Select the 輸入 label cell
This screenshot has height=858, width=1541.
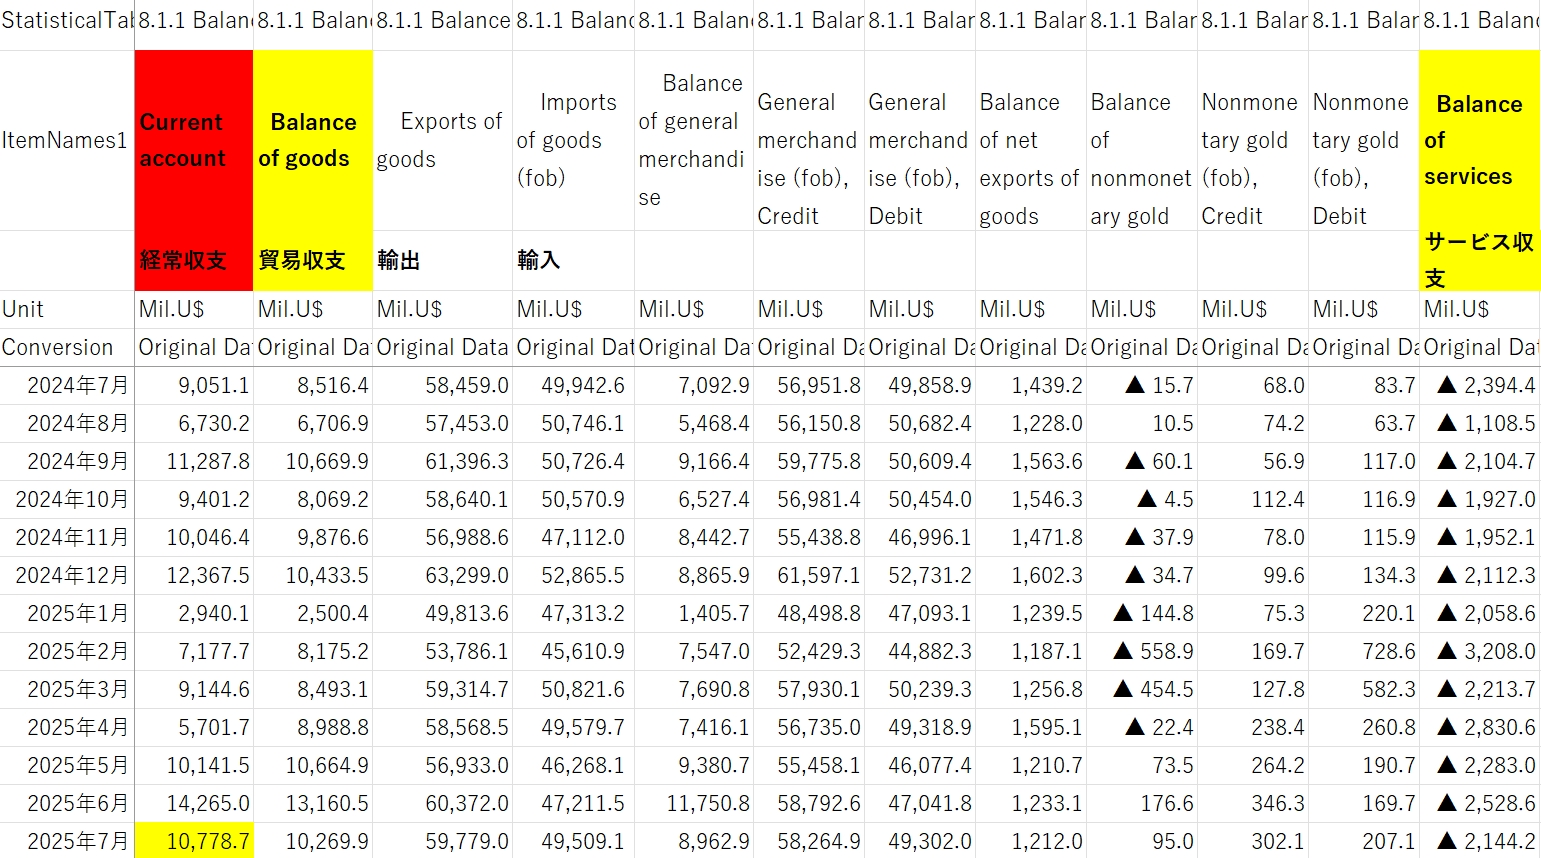point(572,261)
